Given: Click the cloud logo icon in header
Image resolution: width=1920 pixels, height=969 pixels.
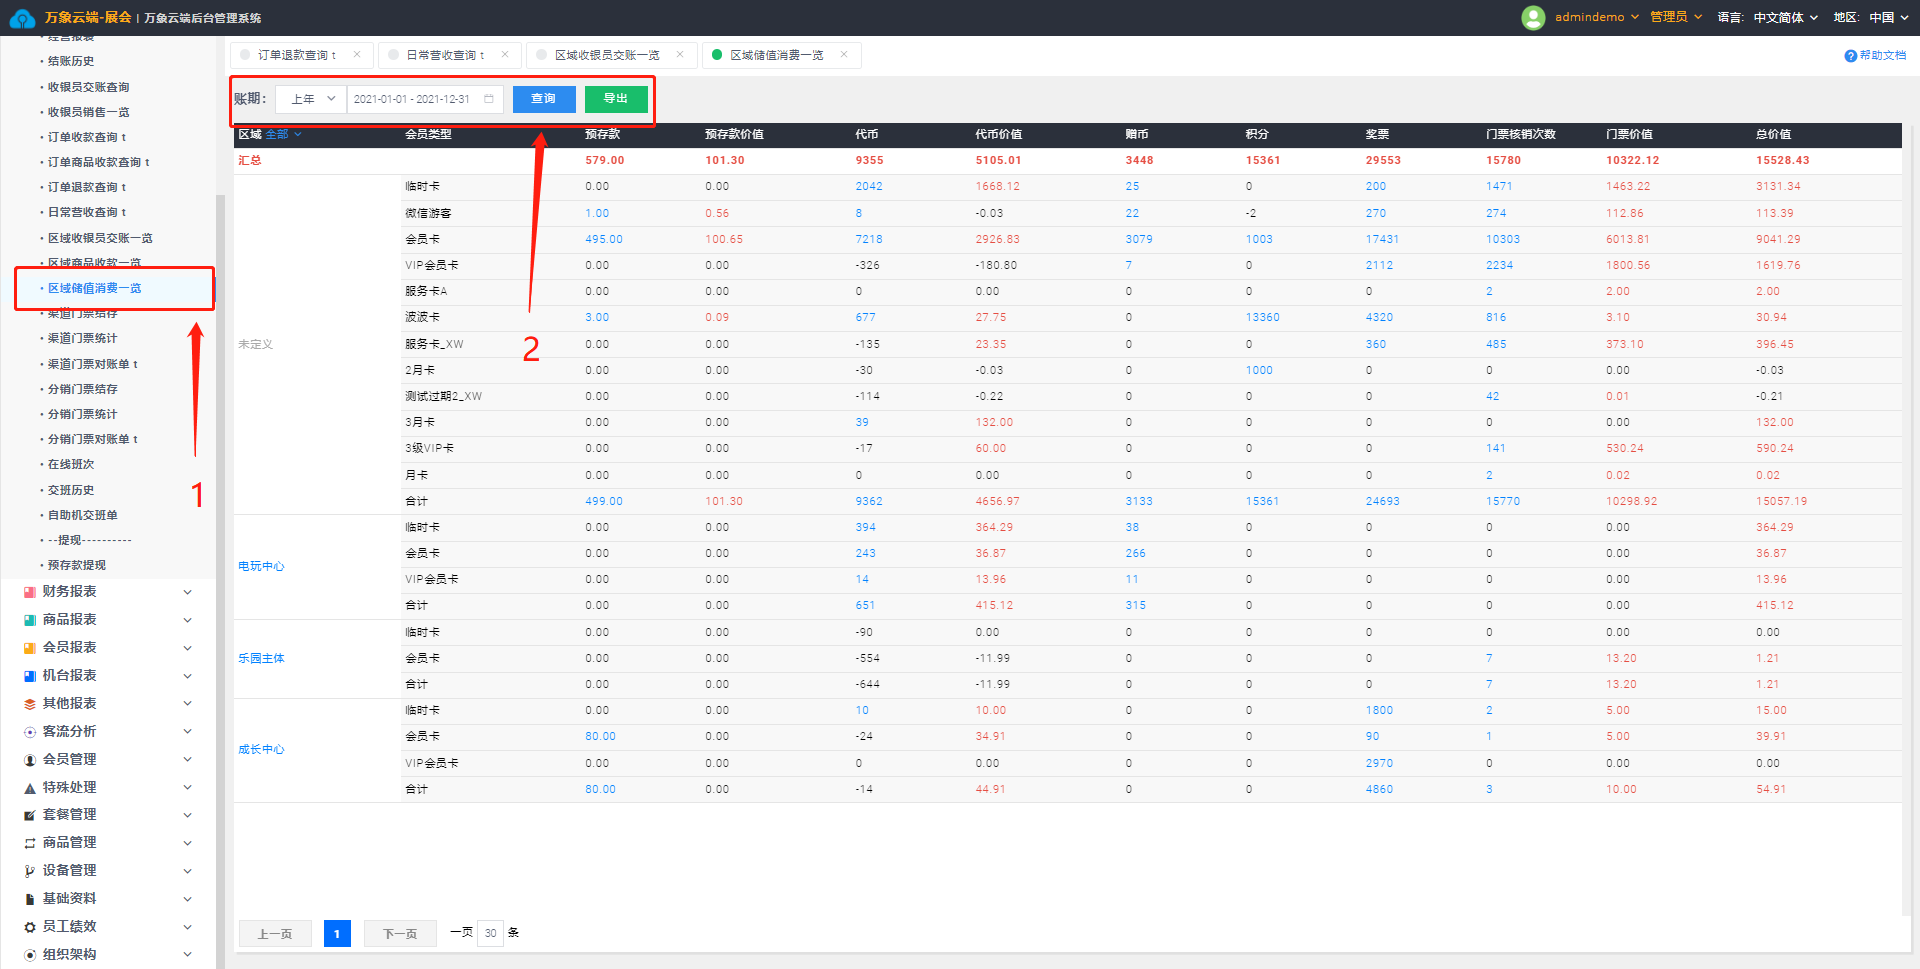Looking at the screenshot, I should click(x=22, y=18).
